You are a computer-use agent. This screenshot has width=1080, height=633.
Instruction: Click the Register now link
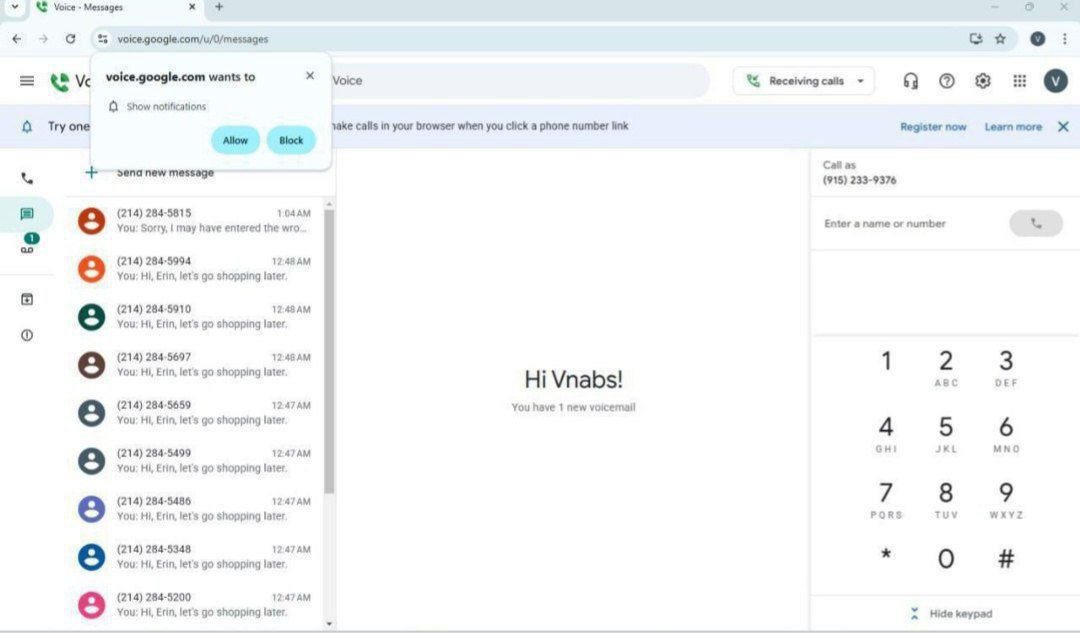pos(933,127)
